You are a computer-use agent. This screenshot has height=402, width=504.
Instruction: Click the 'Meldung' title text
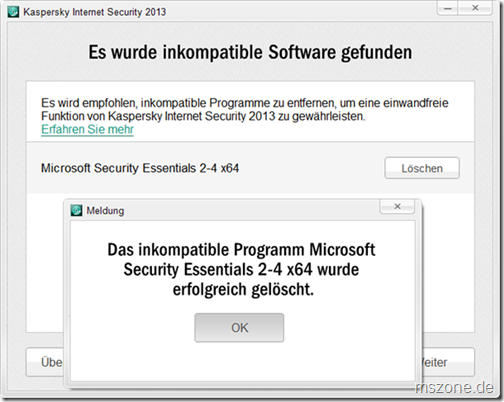click(105, 211)
